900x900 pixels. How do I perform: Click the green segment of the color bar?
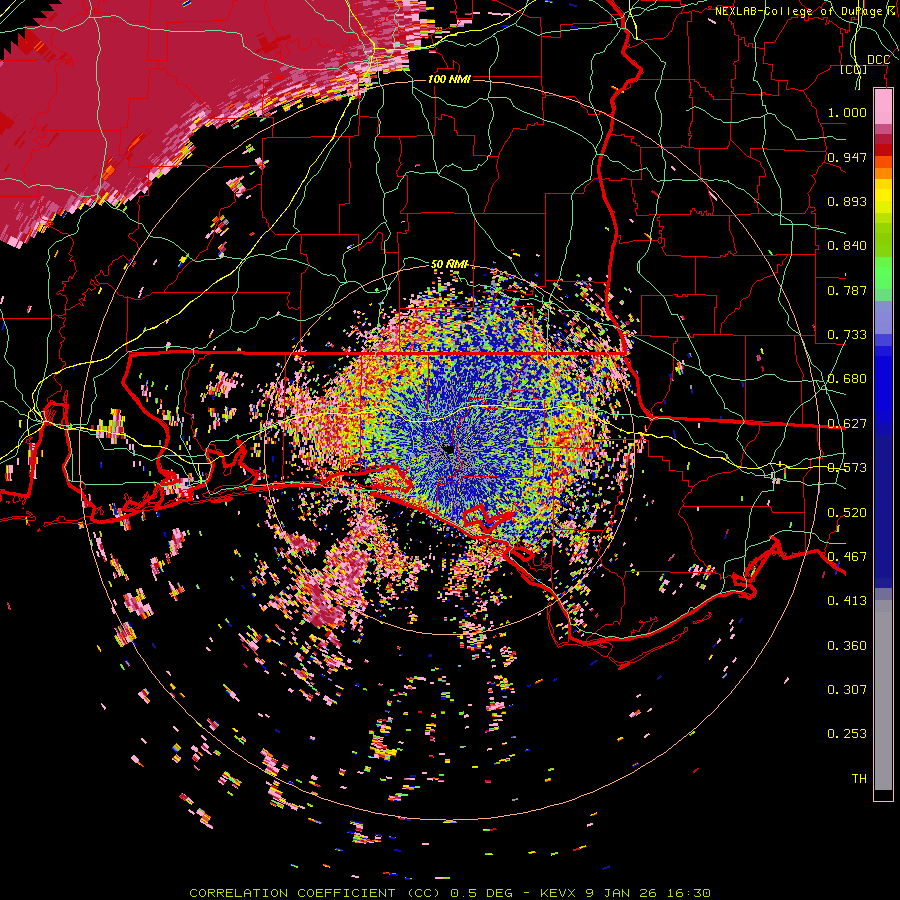(883, 273)
